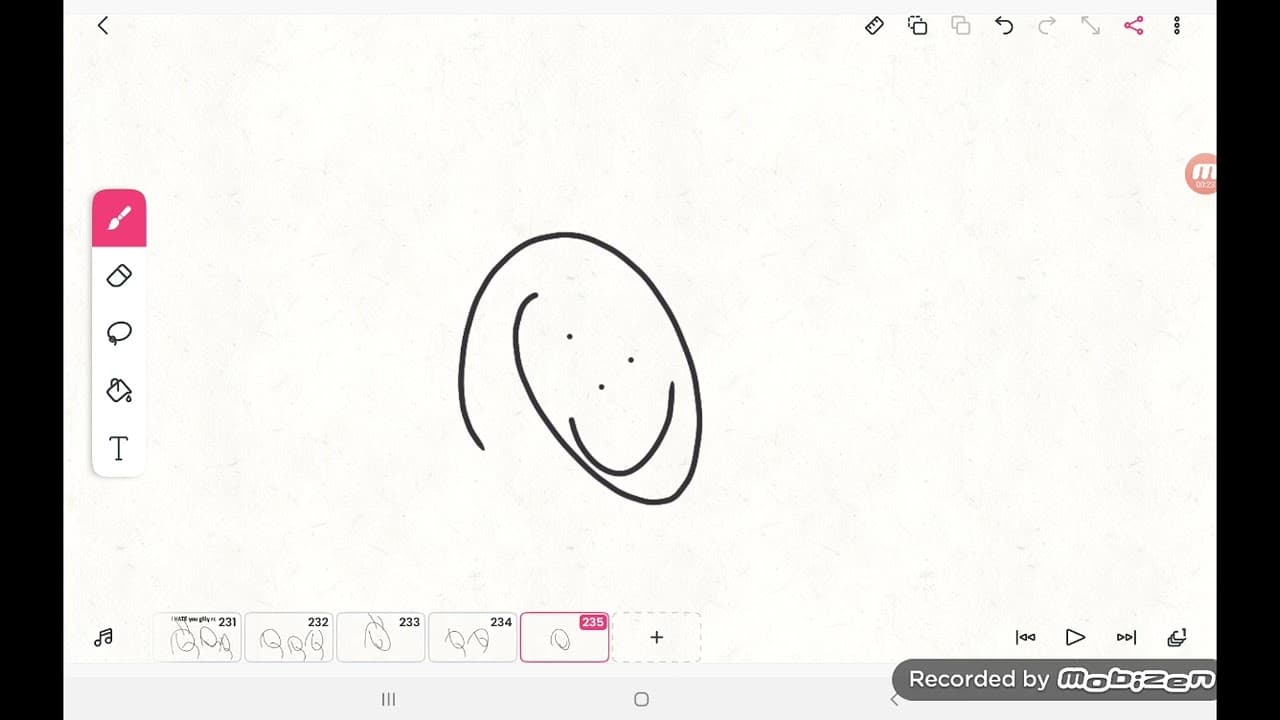Redo the last undone action
The width and height of the screenshot is (1280, 720).
pyautogui.click(x=1047, y=26)
